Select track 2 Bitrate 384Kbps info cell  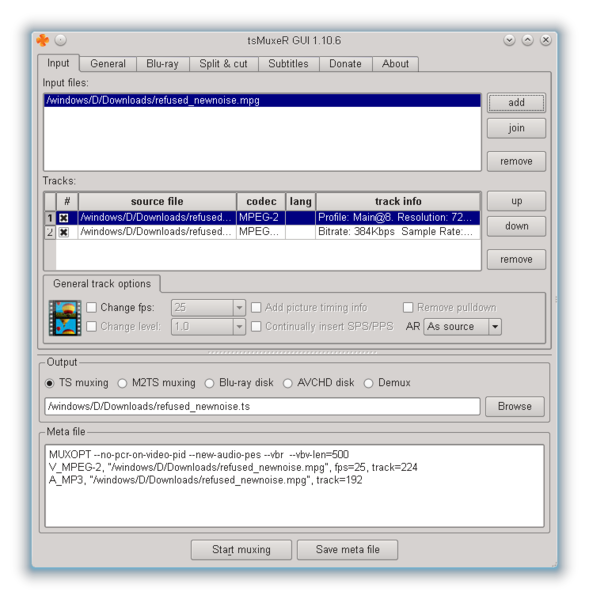click(398, 232)
